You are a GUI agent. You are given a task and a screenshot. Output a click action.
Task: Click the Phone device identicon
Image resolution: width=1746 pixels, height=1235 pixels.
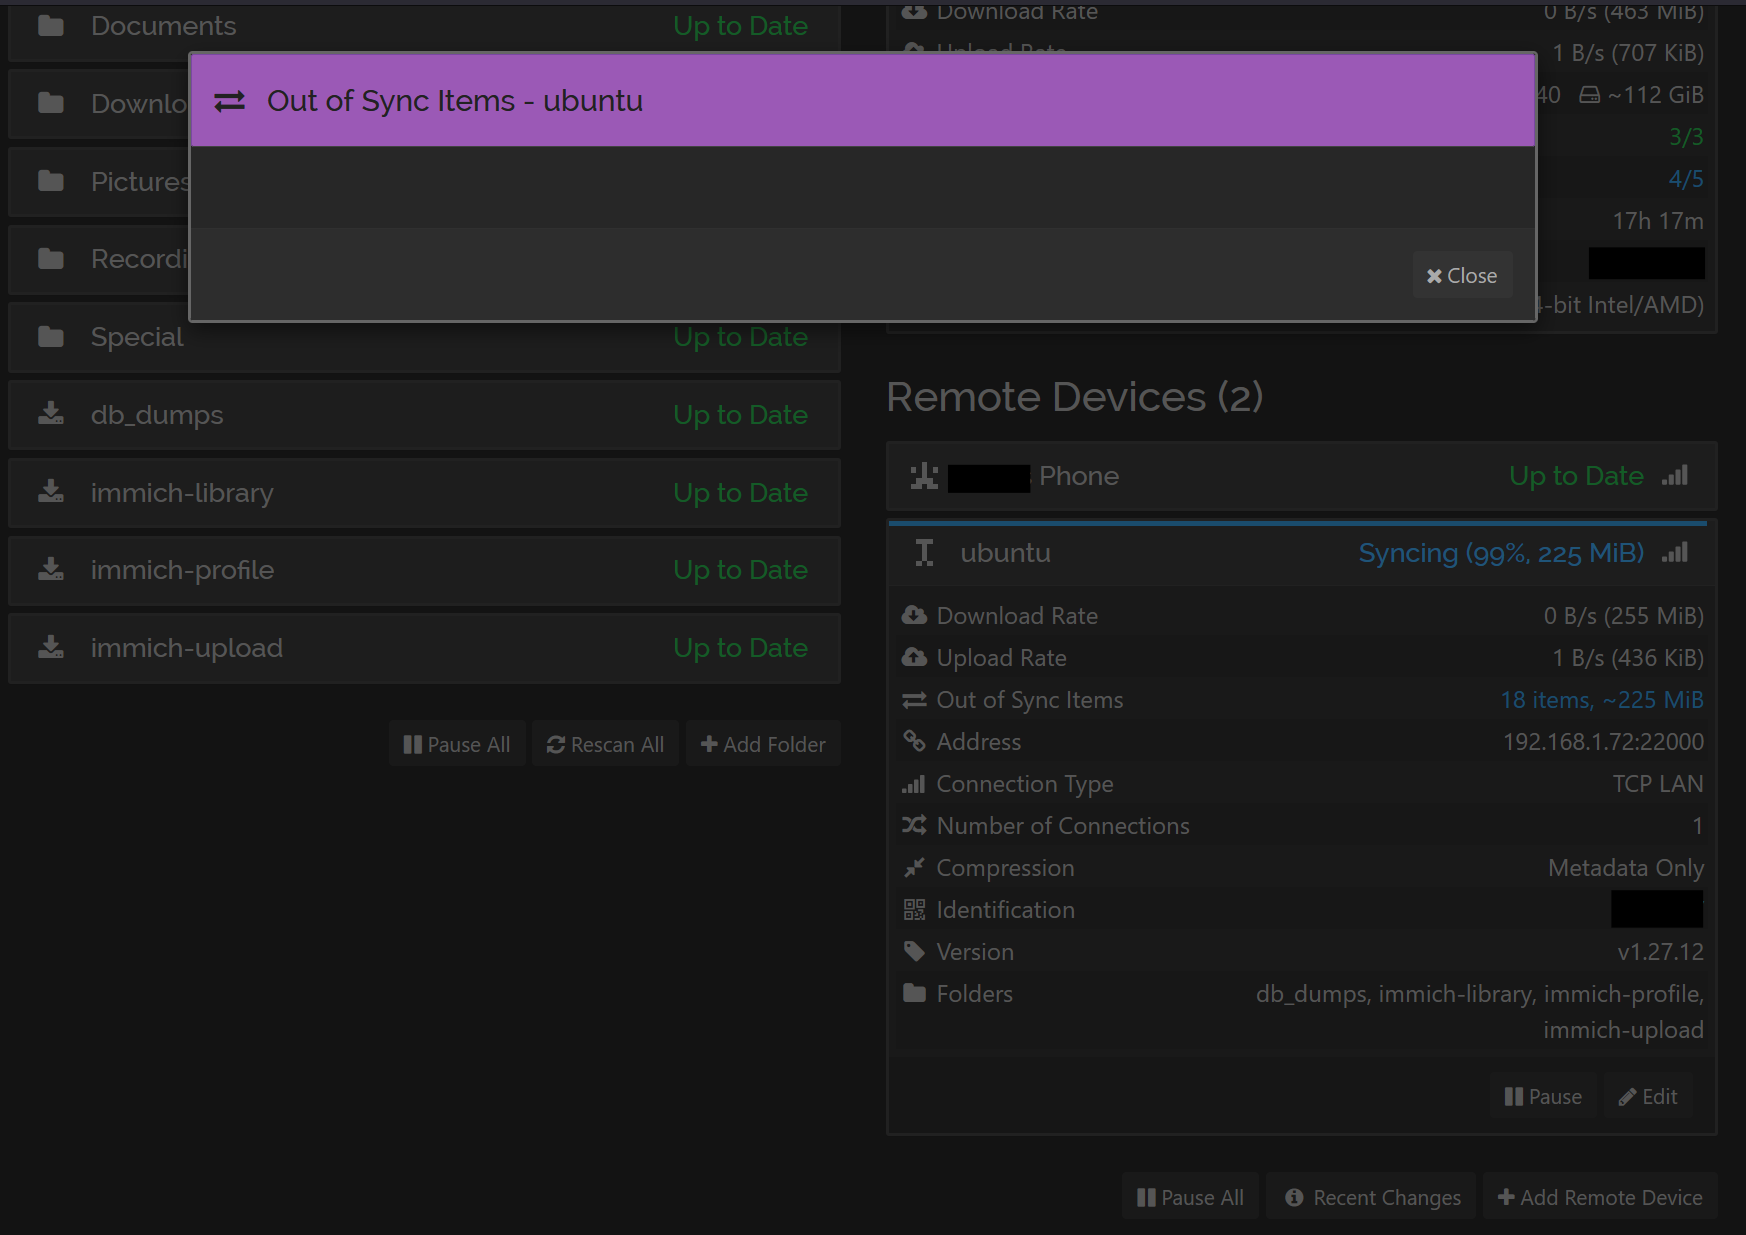924,476
